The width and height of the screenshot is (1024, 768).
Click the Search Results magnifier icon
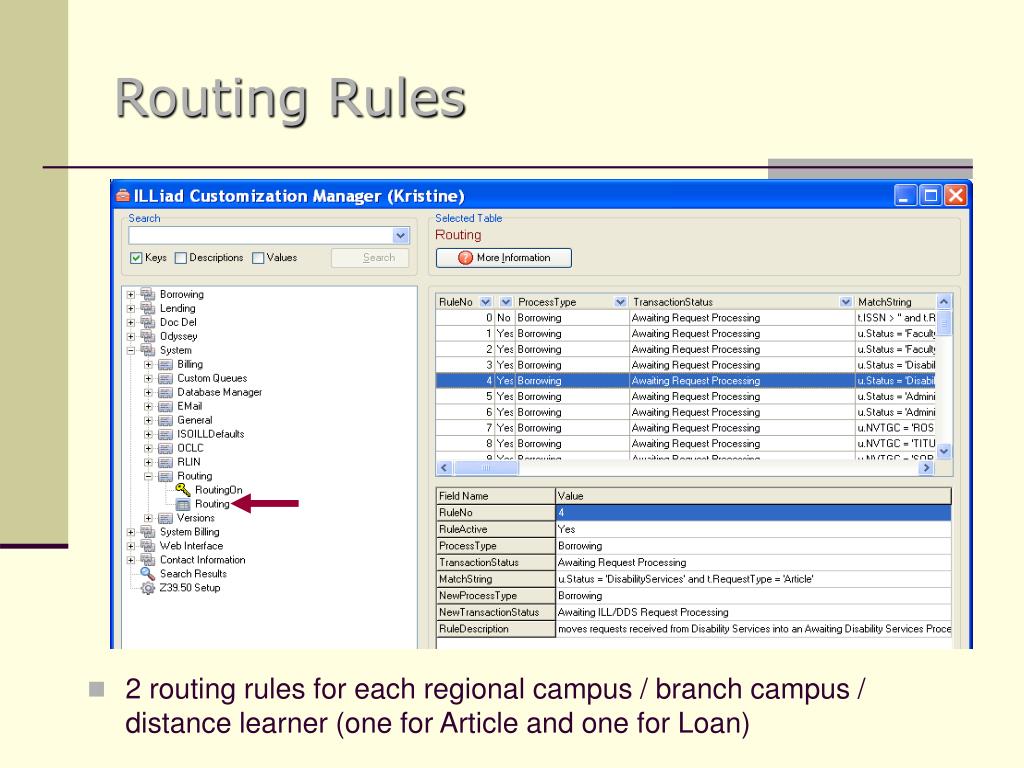[x=148, y=573]
